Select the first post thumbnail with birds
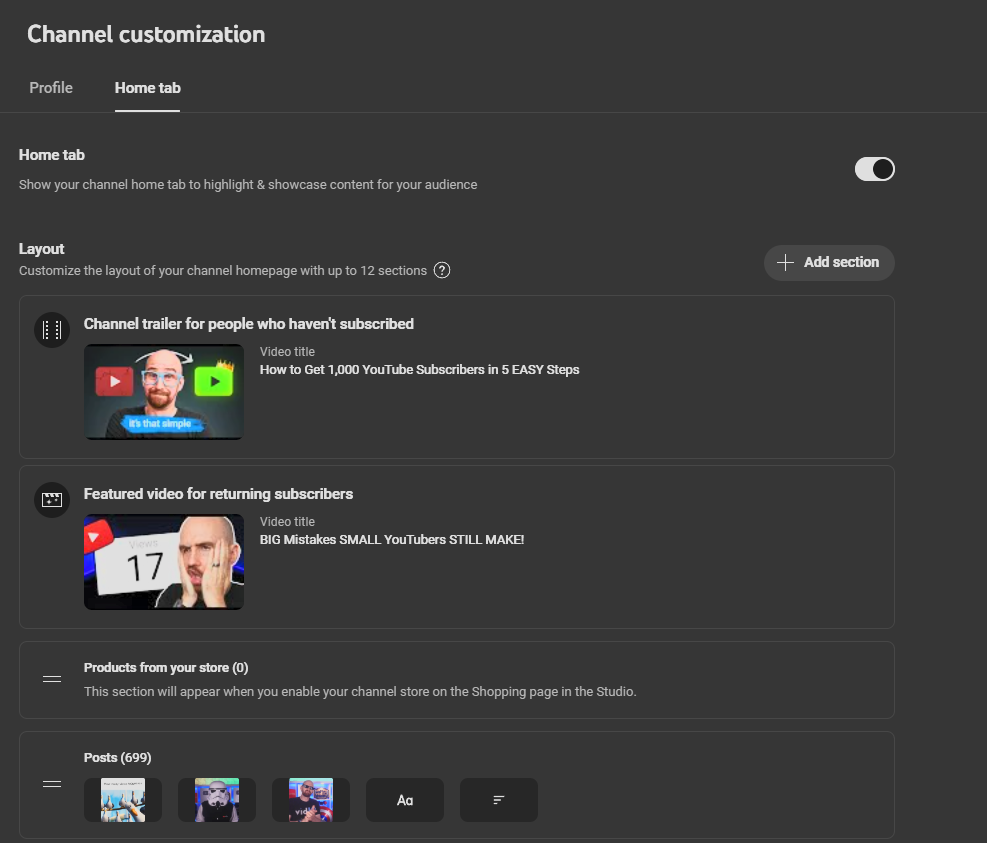The width and height of the screenshot is (987, 843). coord(123,800)
